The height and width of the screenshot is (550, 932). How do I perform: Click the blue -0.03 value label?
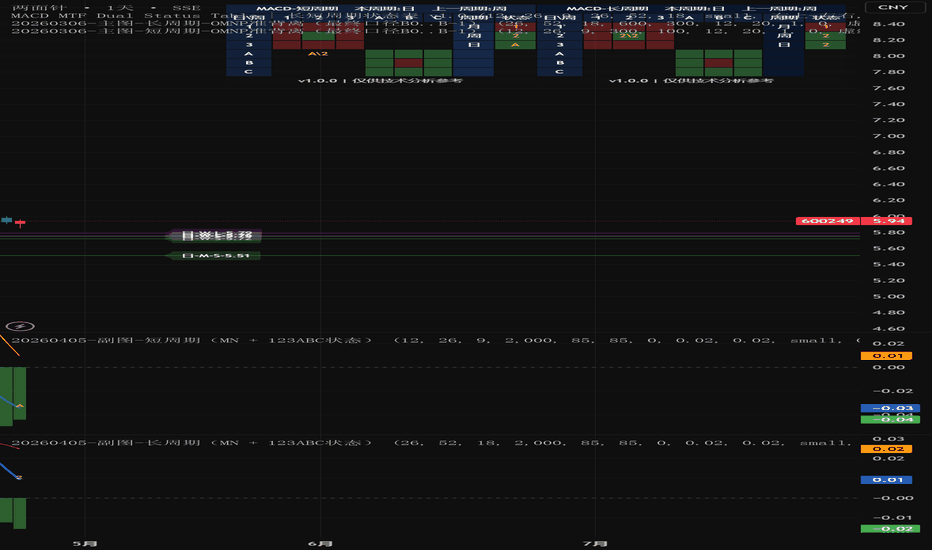click(890, 408)
